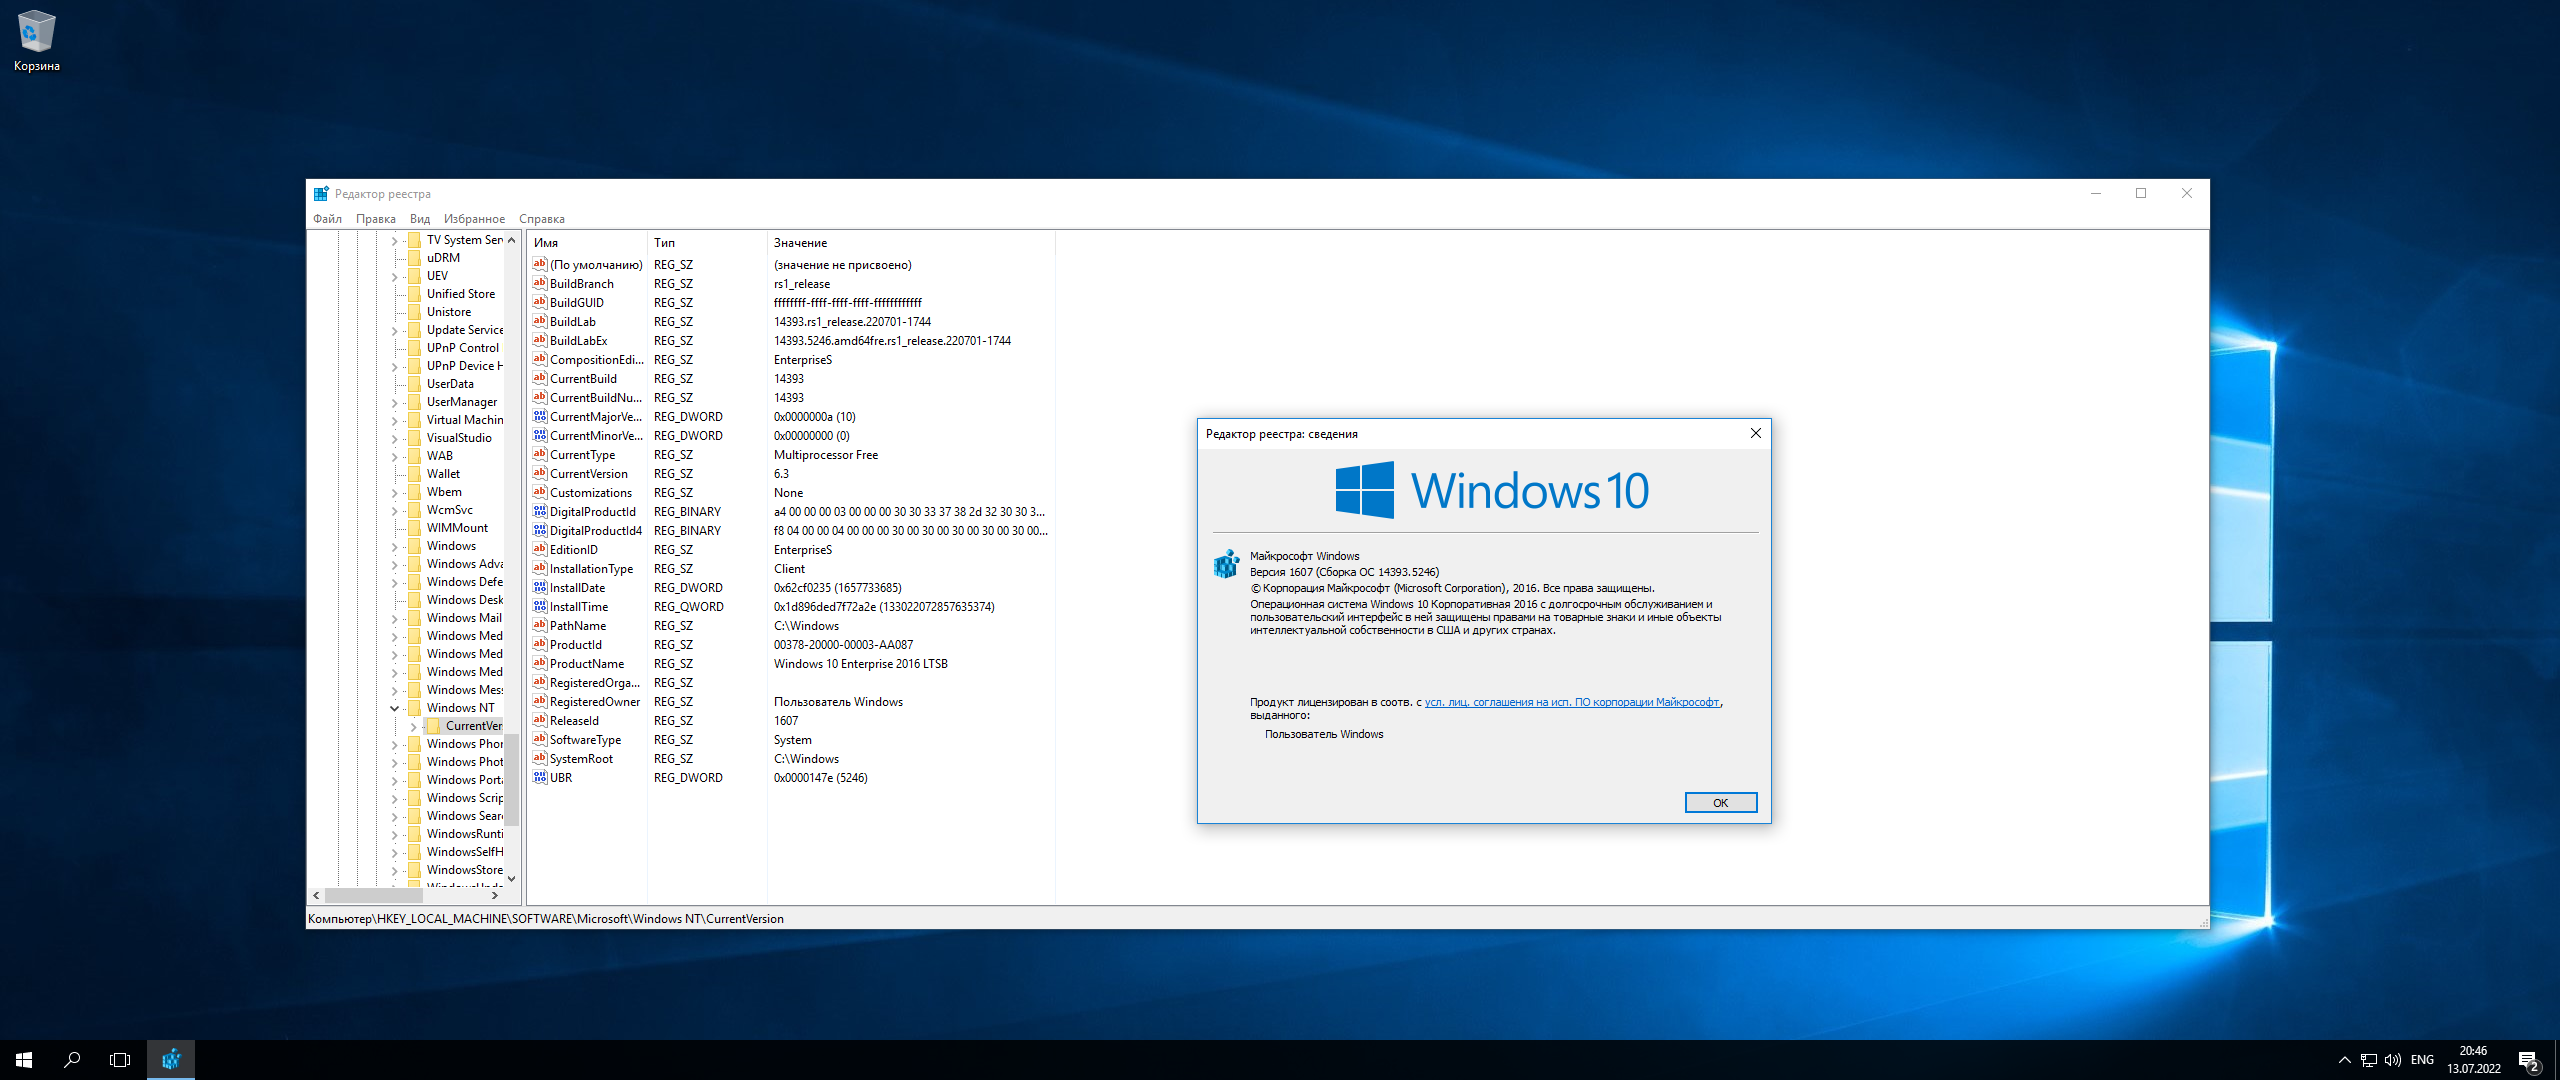The height and width of the screenshot is (1080, 2560).
Task: Click the tree scroll-down arrow
Action: (512, 879)
